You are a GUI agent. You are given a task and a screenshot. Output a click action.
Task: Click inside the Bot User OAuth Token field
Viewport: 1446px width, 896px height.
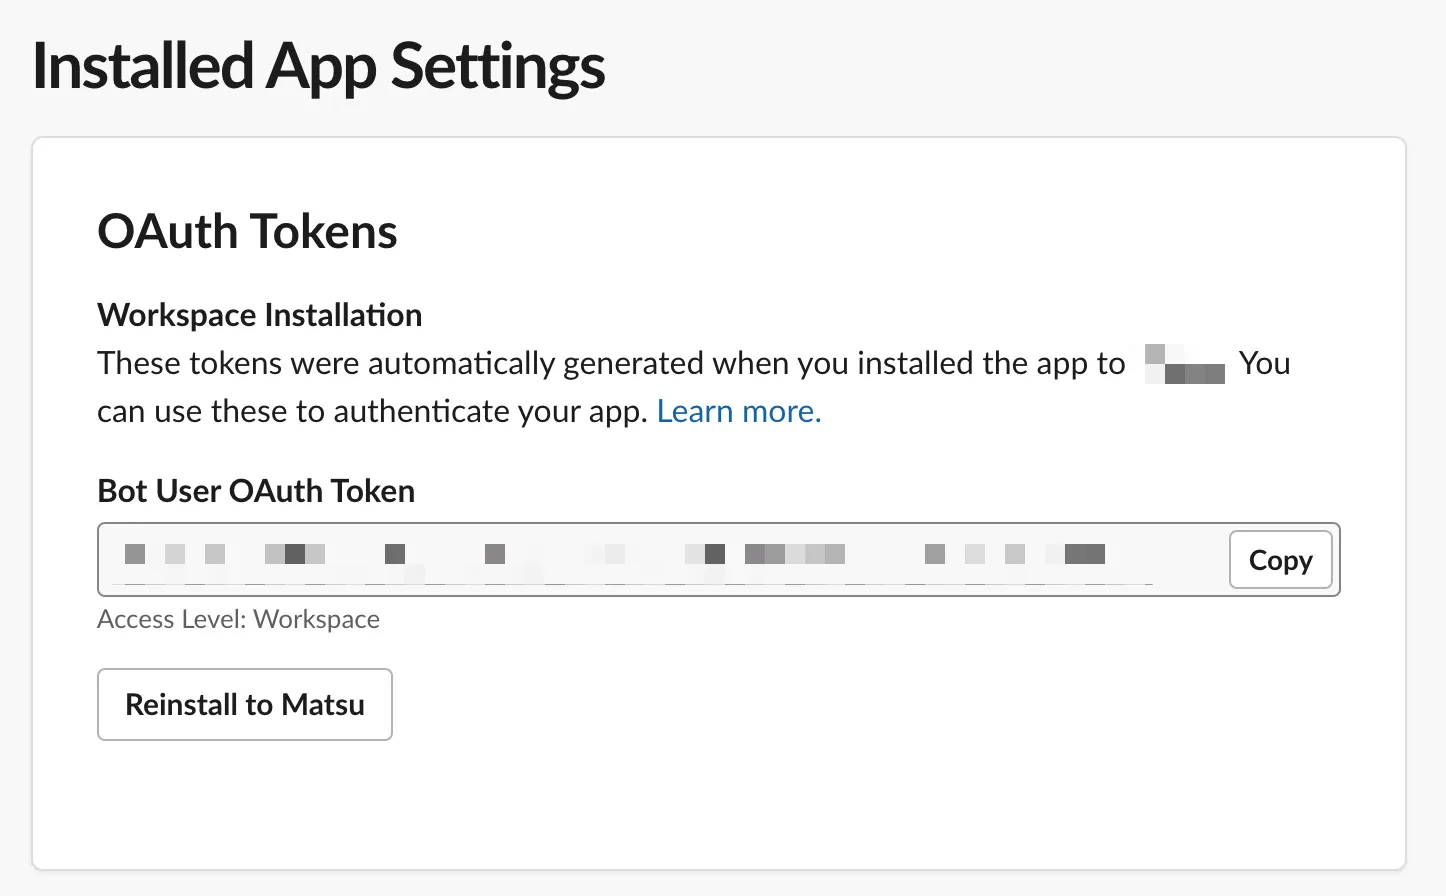[660, 559]
